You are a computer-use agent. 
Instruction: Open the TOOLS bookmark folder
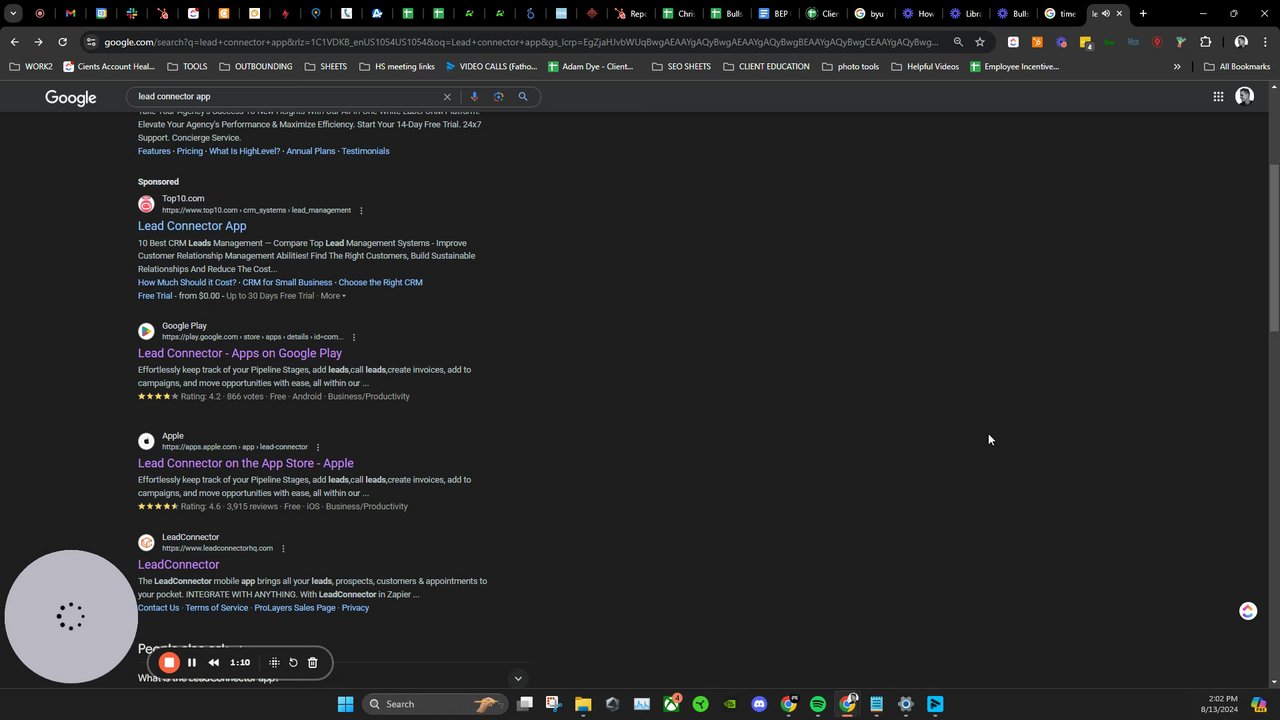(187, 67)
